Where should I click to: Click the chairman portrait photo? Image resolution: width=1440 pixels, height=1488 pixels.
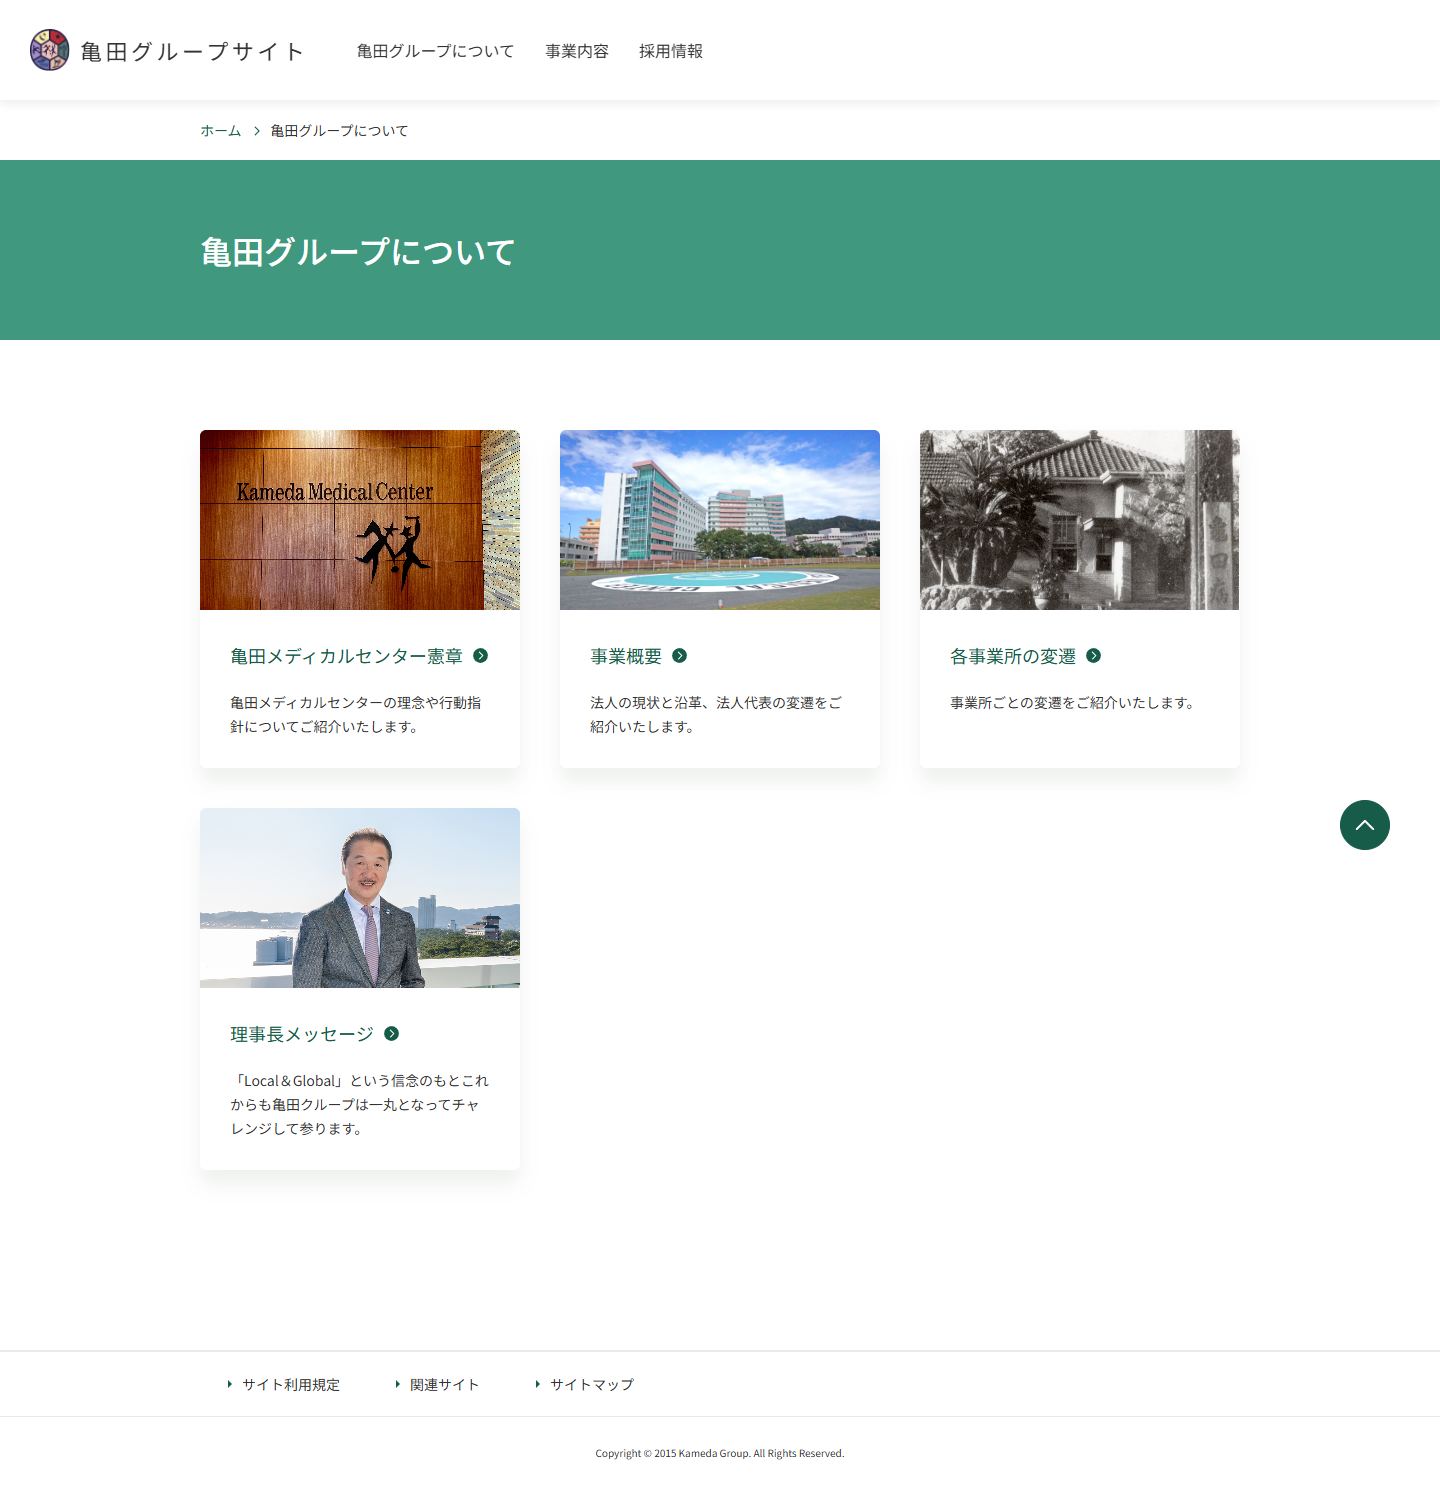click(360, 898)
